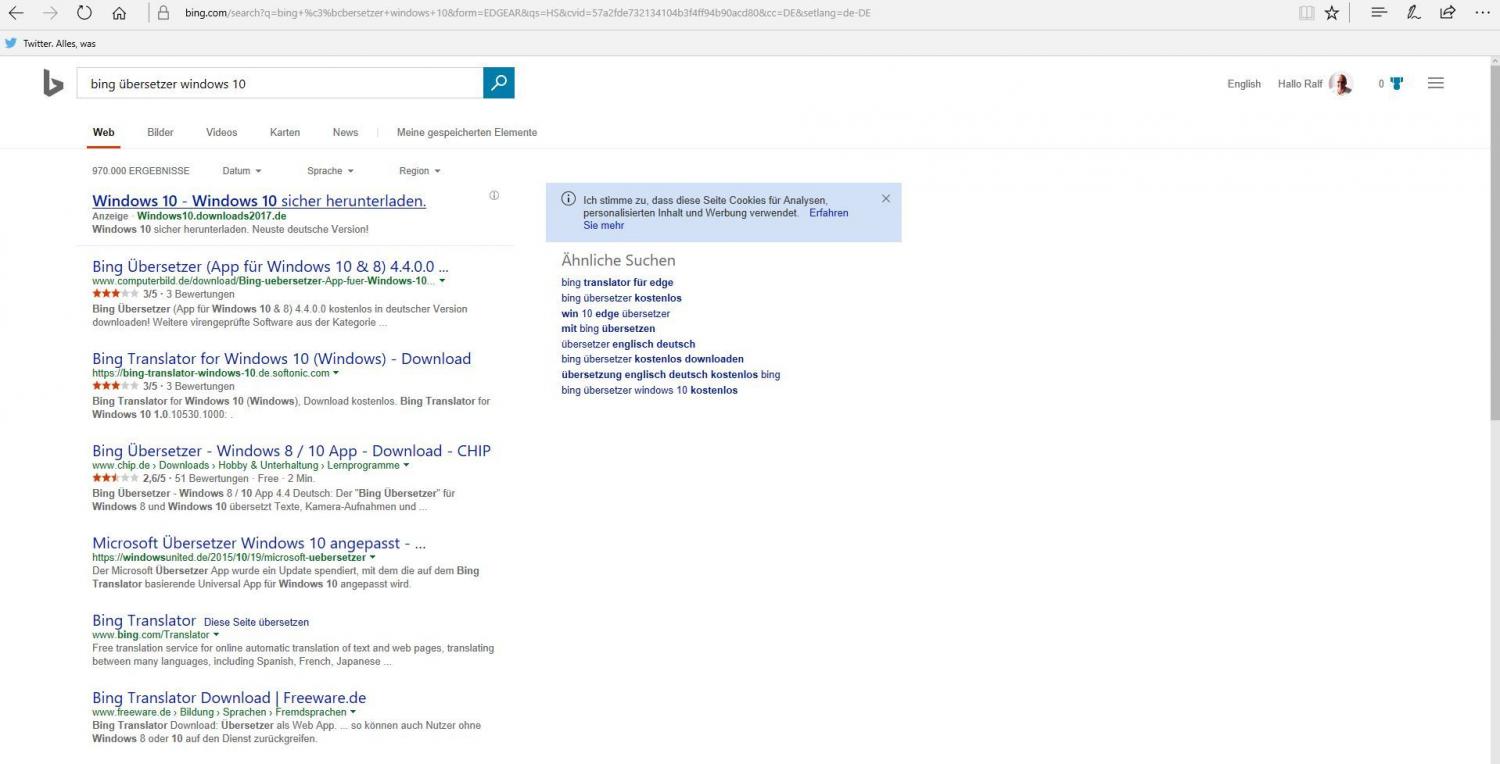Switch to the Videos tab
The width and height of the screenshot is (1500, 764).
(x=222, y=132)
